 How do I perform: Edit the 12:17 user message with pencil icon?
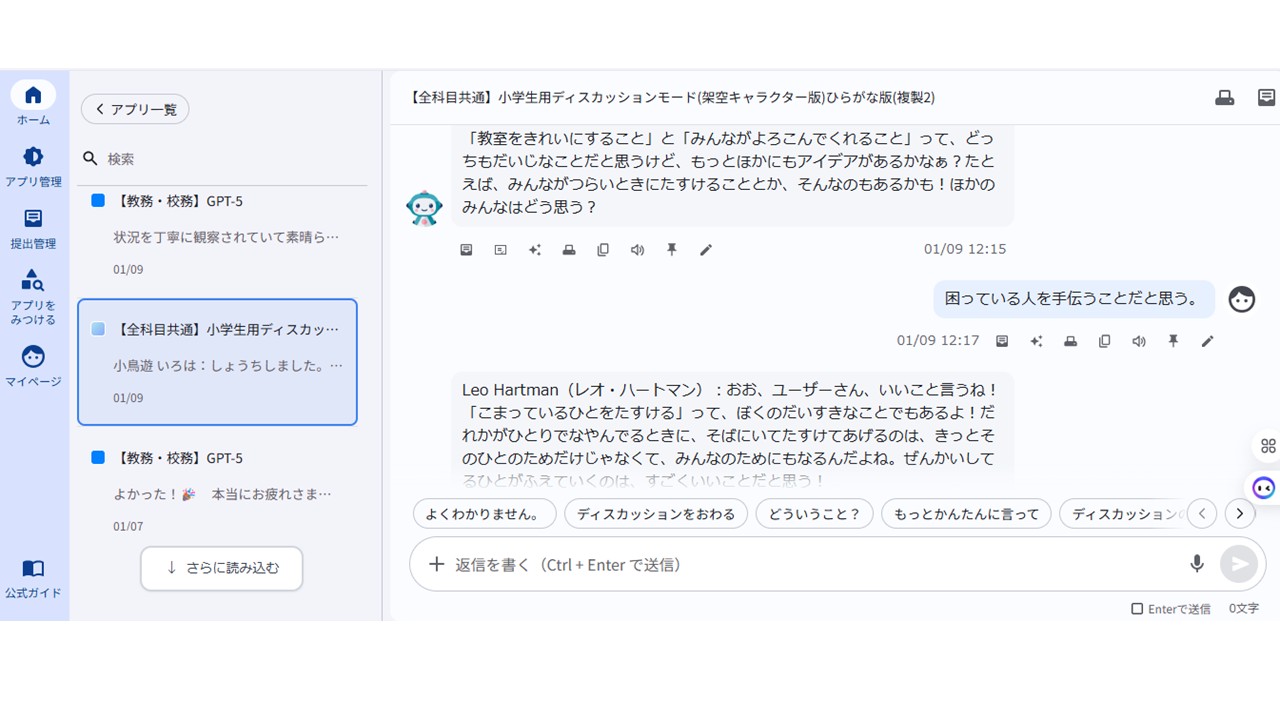tap(1207, 341)
